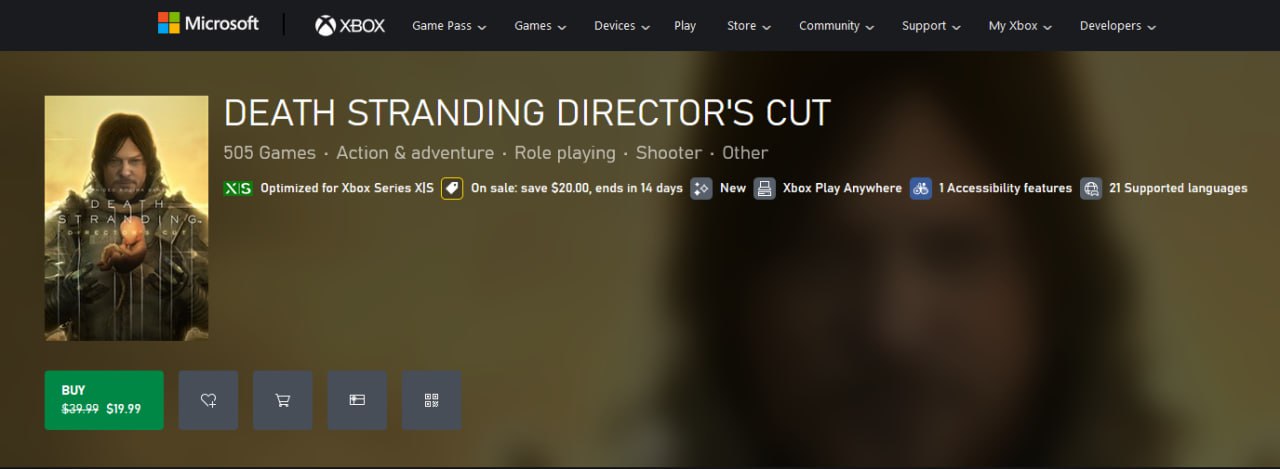
Task: Click the accessibility features icon
Action: pyautogui.click(x=920, y=188)
